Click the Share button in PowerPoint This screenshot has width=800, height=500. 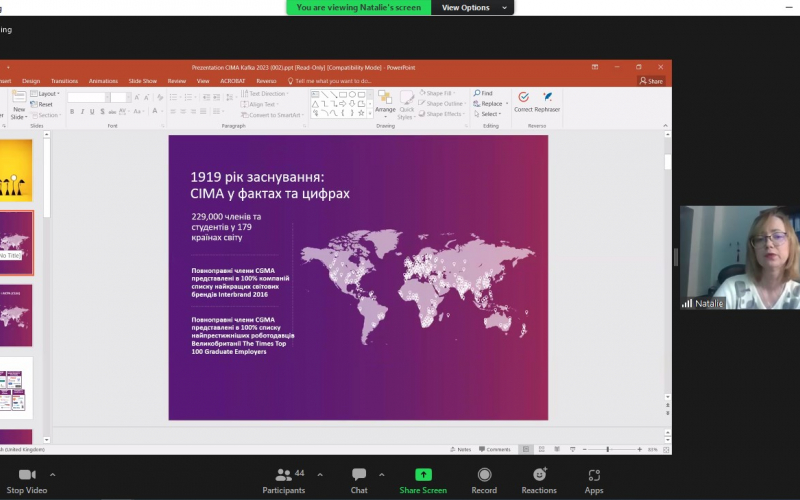pyautogui.click(x=651, y=81)
